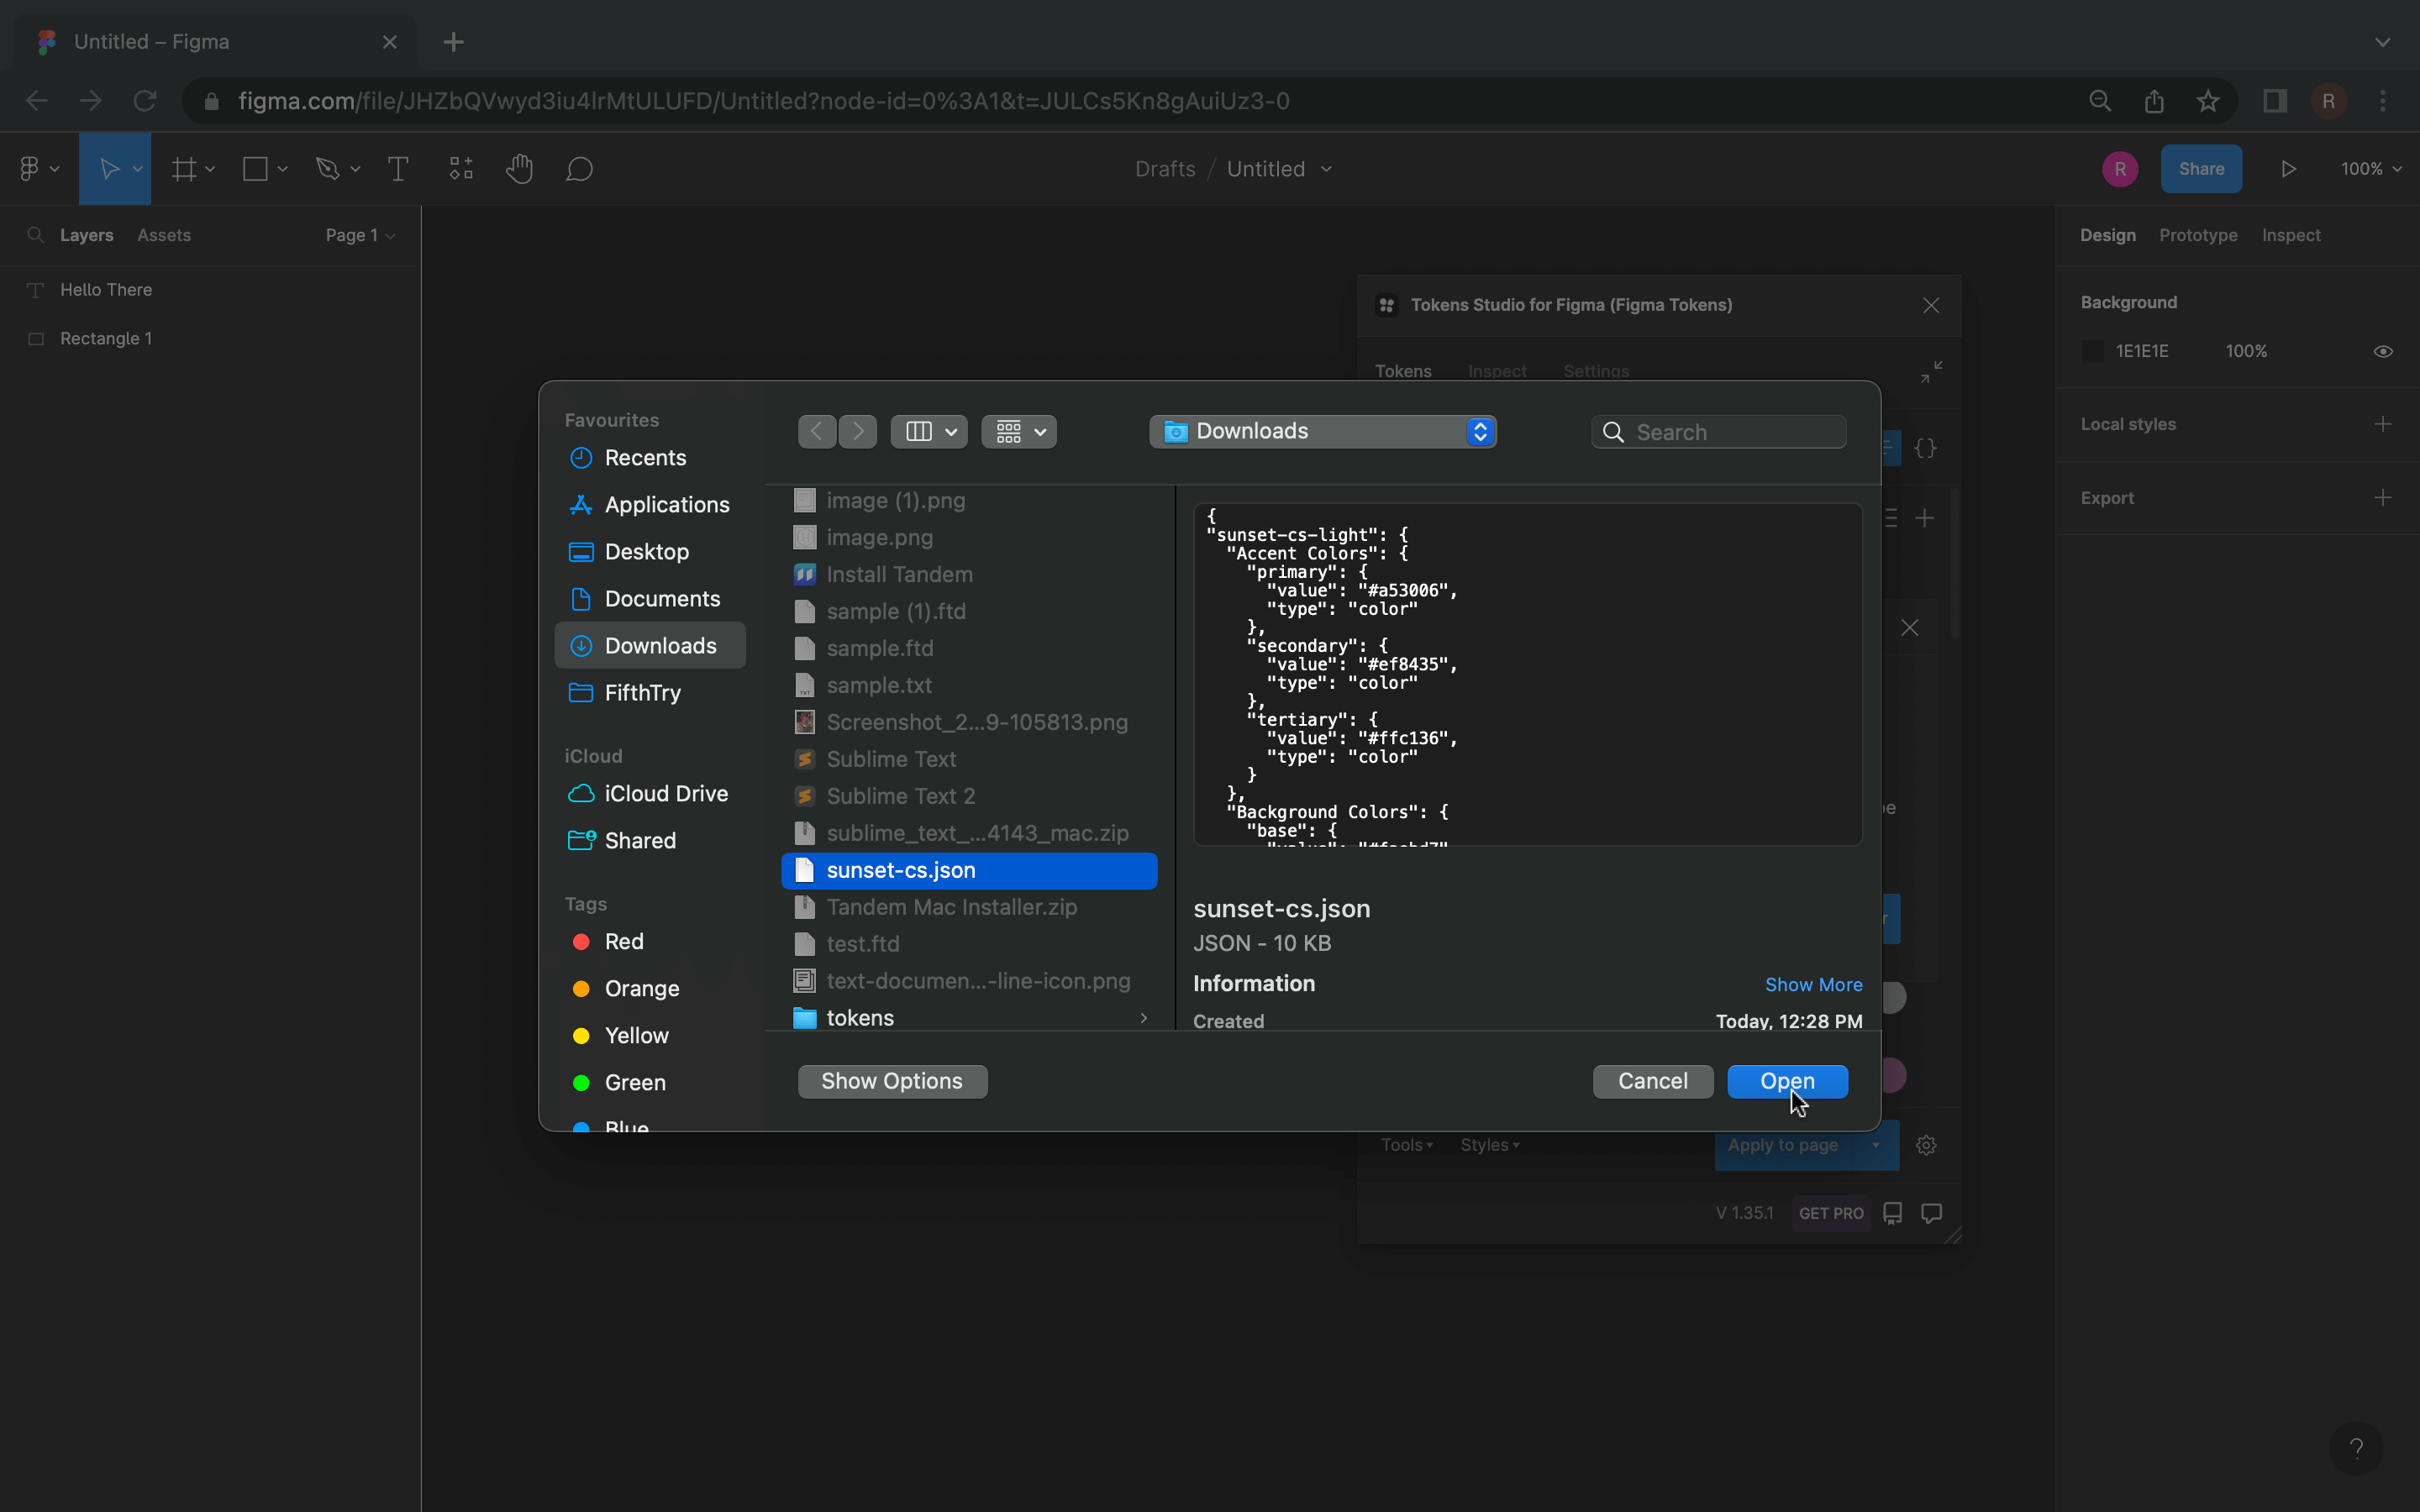Select the Red tag
Screen dimensions: 2420x1512
point(609,941)
